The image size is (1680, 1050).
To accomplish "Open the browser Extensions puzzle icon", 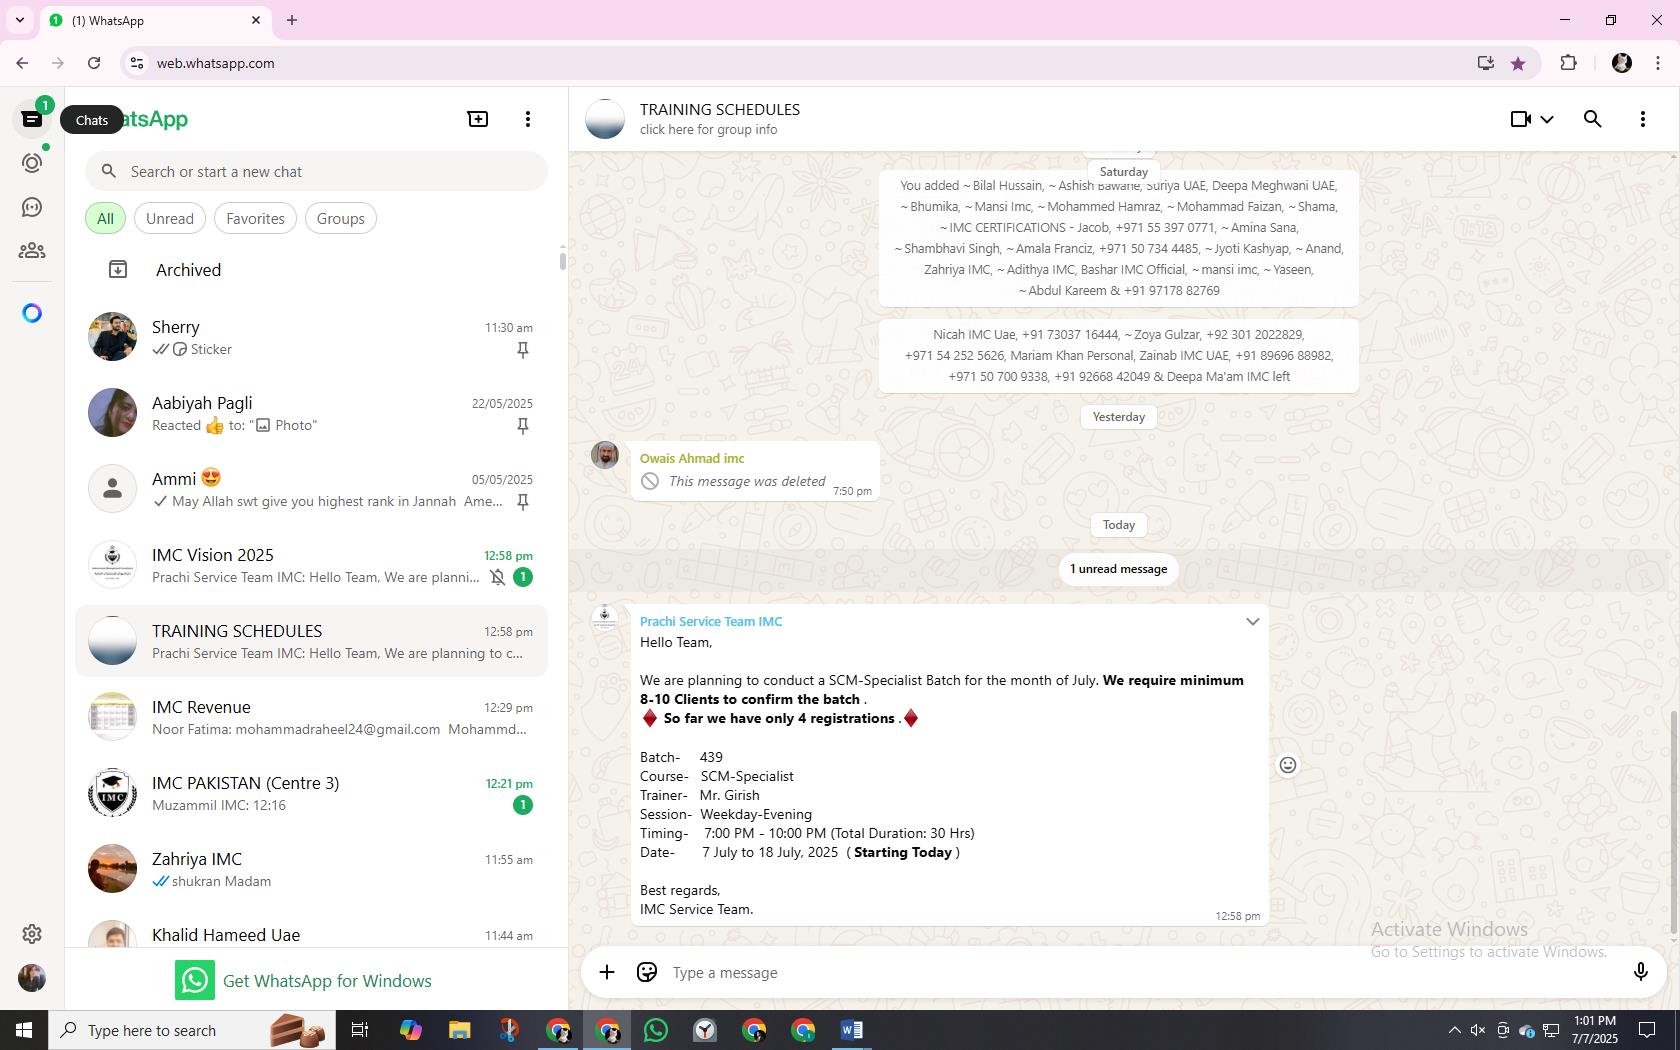I will point(1568,63).
